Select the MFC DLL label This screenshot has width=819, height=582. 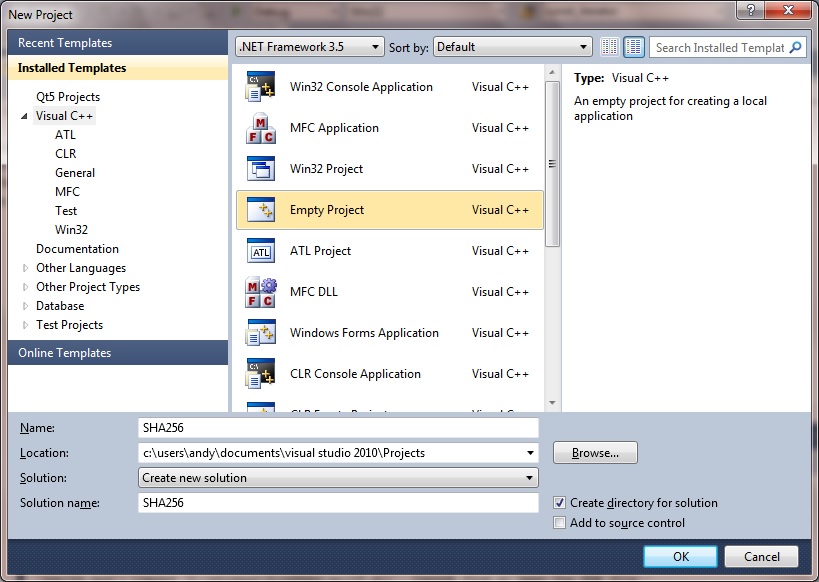point(314,292)
